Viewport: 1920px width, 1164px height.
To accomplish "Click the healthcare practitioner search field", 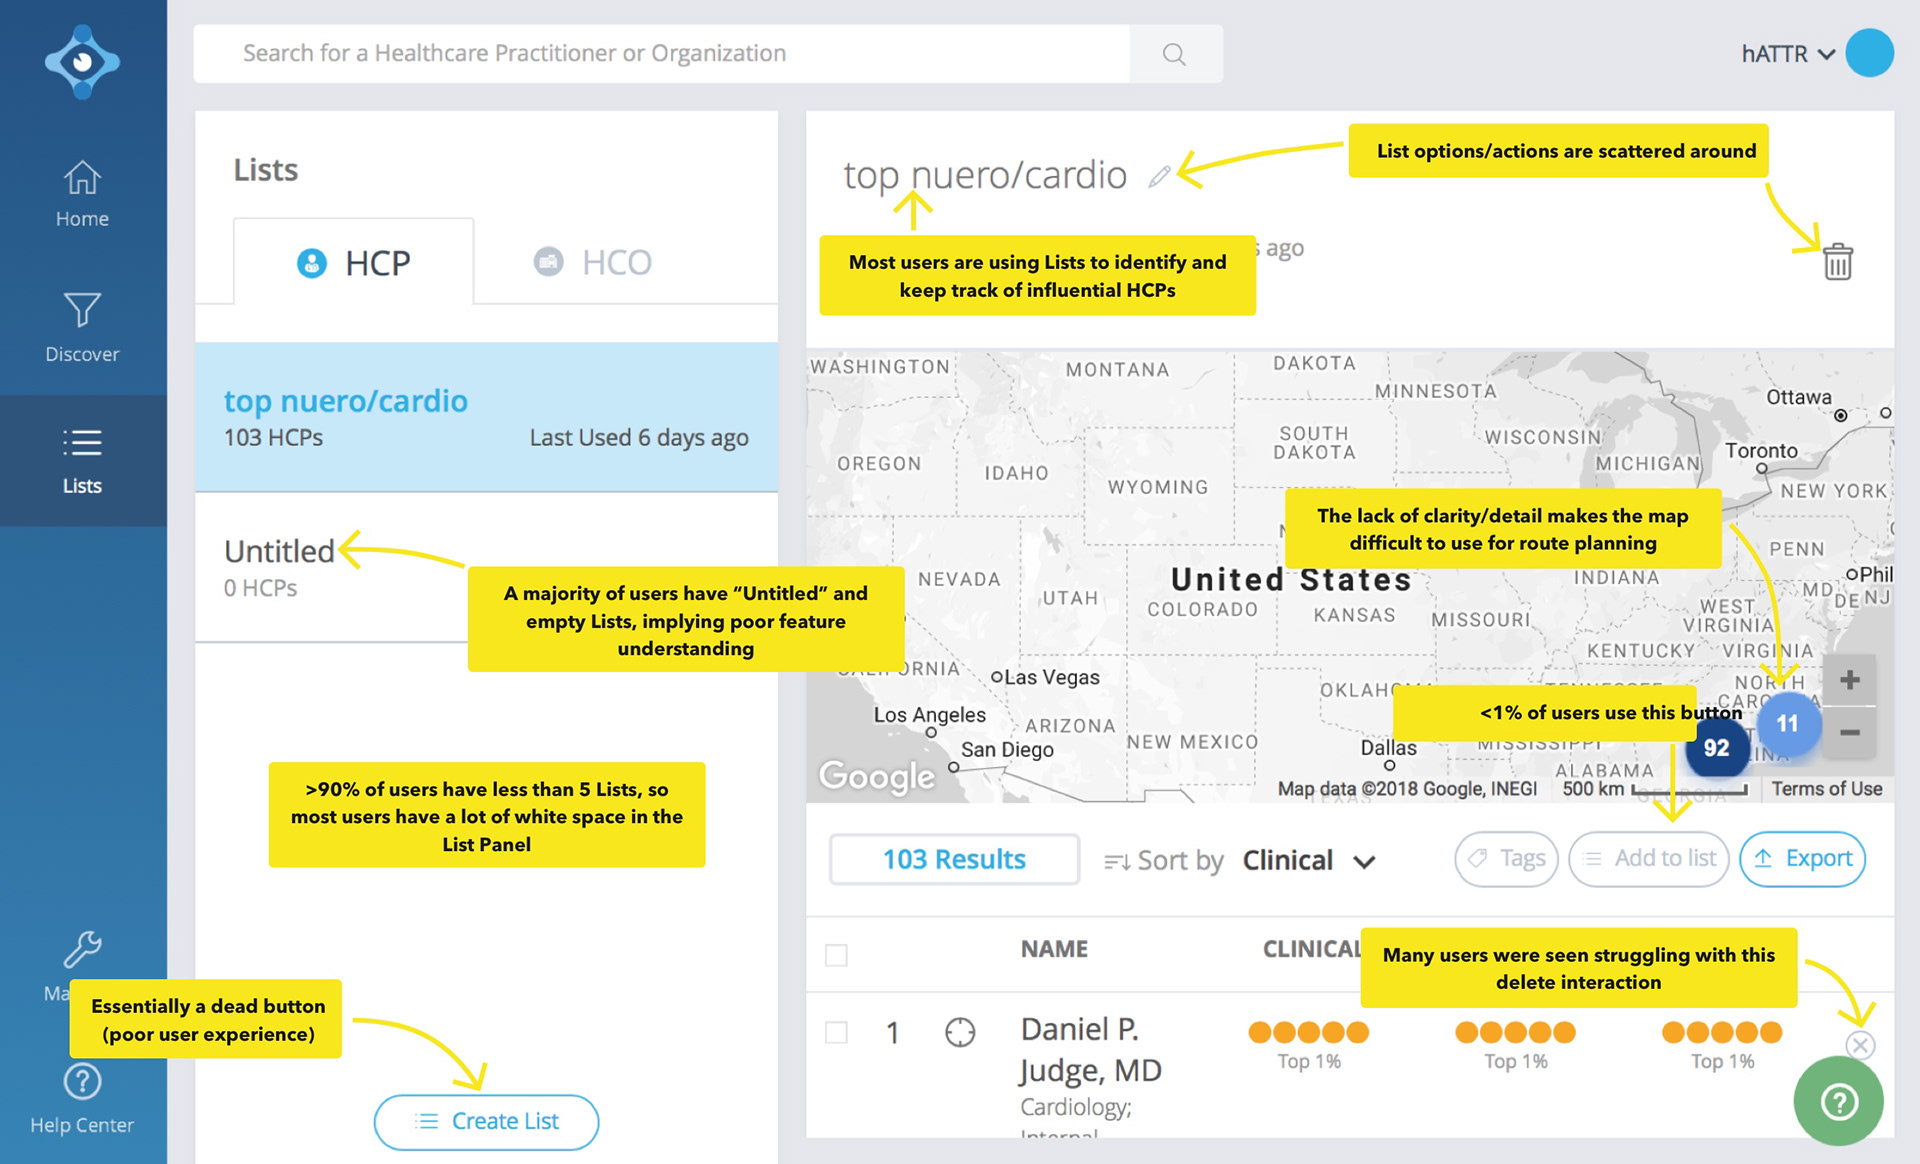I will point(662,54).
